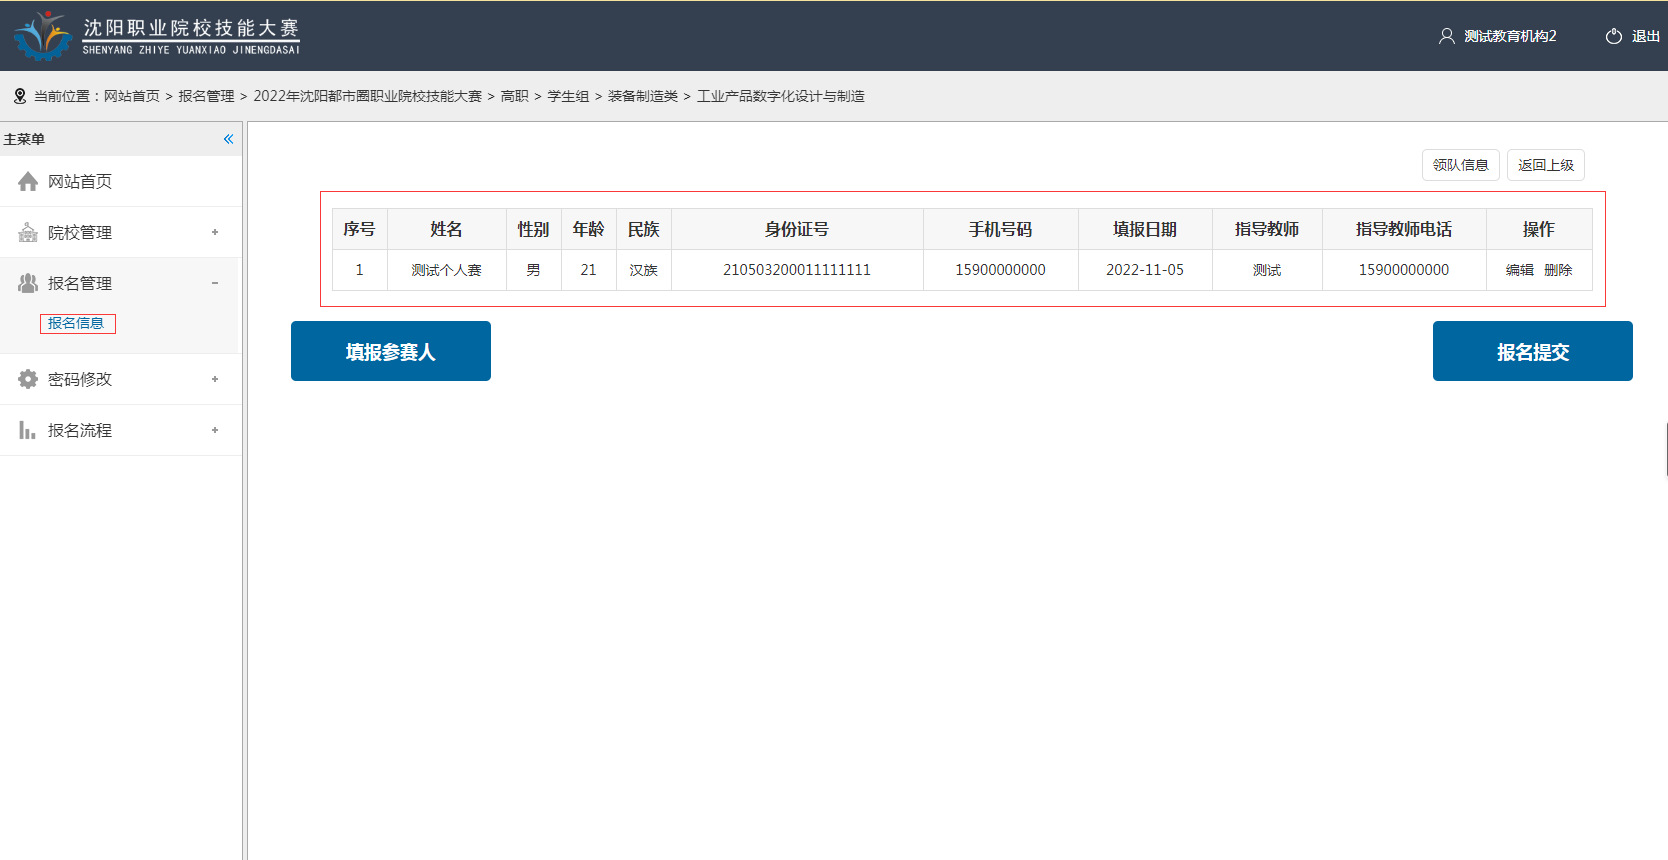Image resolution: width=1668 pixels, height=860 pixels.
Task: Click the 手机号码 column header
Action: pos(1000,229)
